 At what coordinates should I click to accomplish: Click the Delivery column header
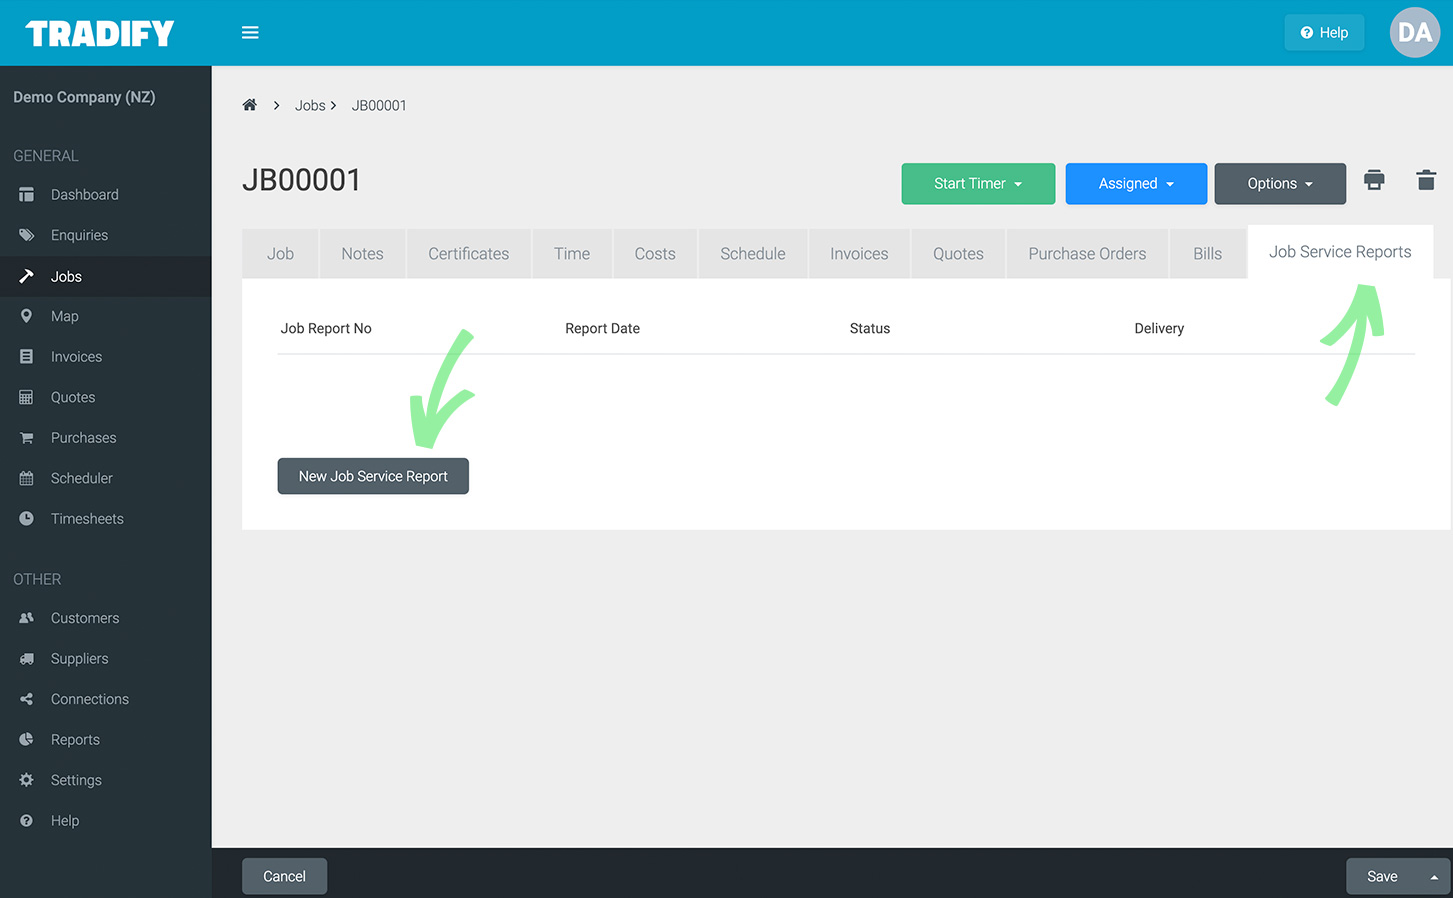pyautogui.click(x=1159, y=328)
